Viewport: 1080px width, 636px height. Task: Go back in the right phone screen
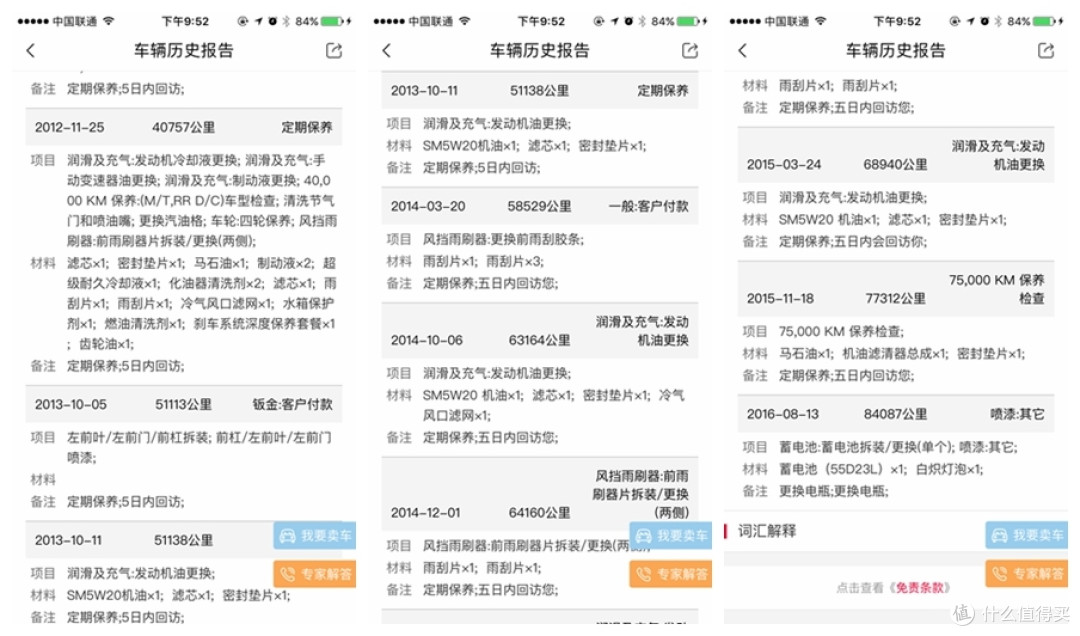[742, 50]
